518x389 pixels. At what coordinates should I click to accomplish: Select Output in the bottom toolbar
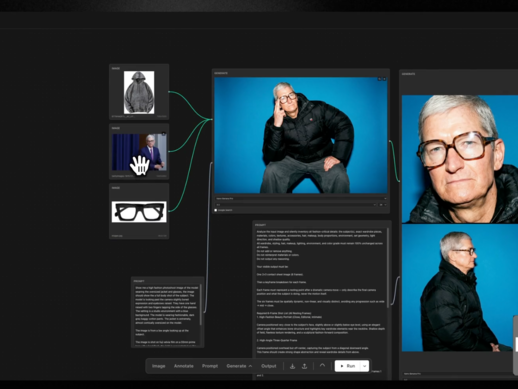269,366
